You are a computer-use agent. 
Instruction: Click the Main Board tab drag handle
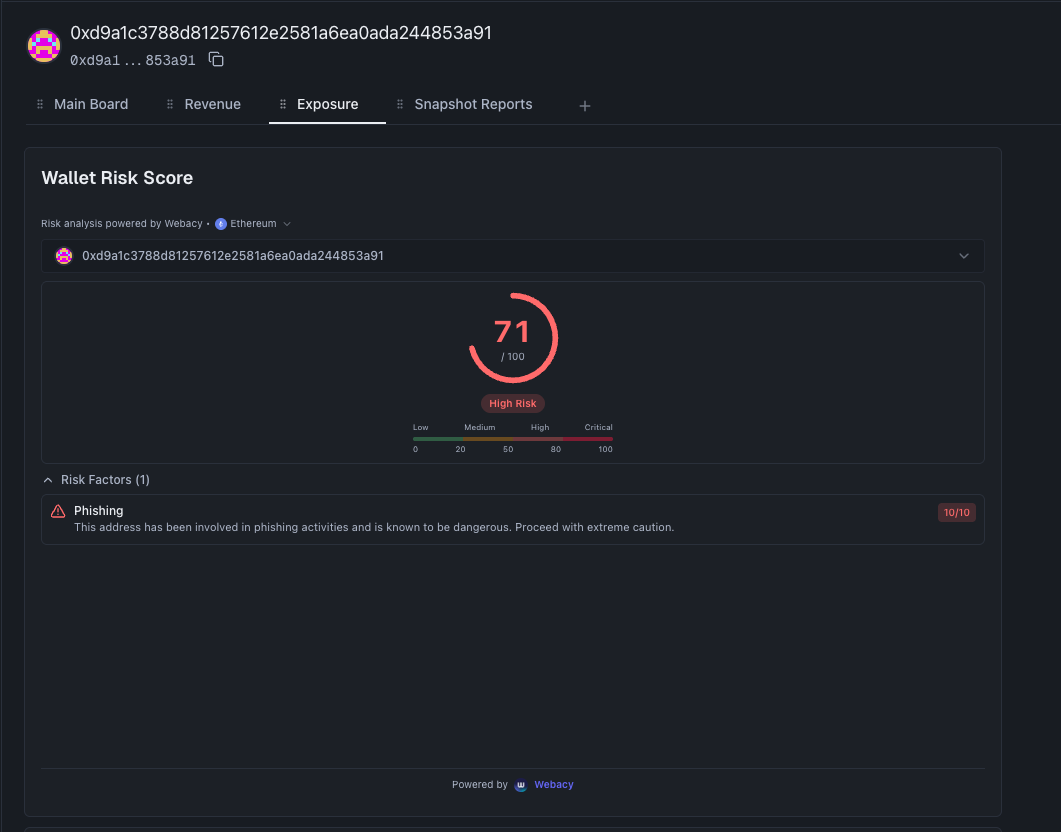coord(40,104)
